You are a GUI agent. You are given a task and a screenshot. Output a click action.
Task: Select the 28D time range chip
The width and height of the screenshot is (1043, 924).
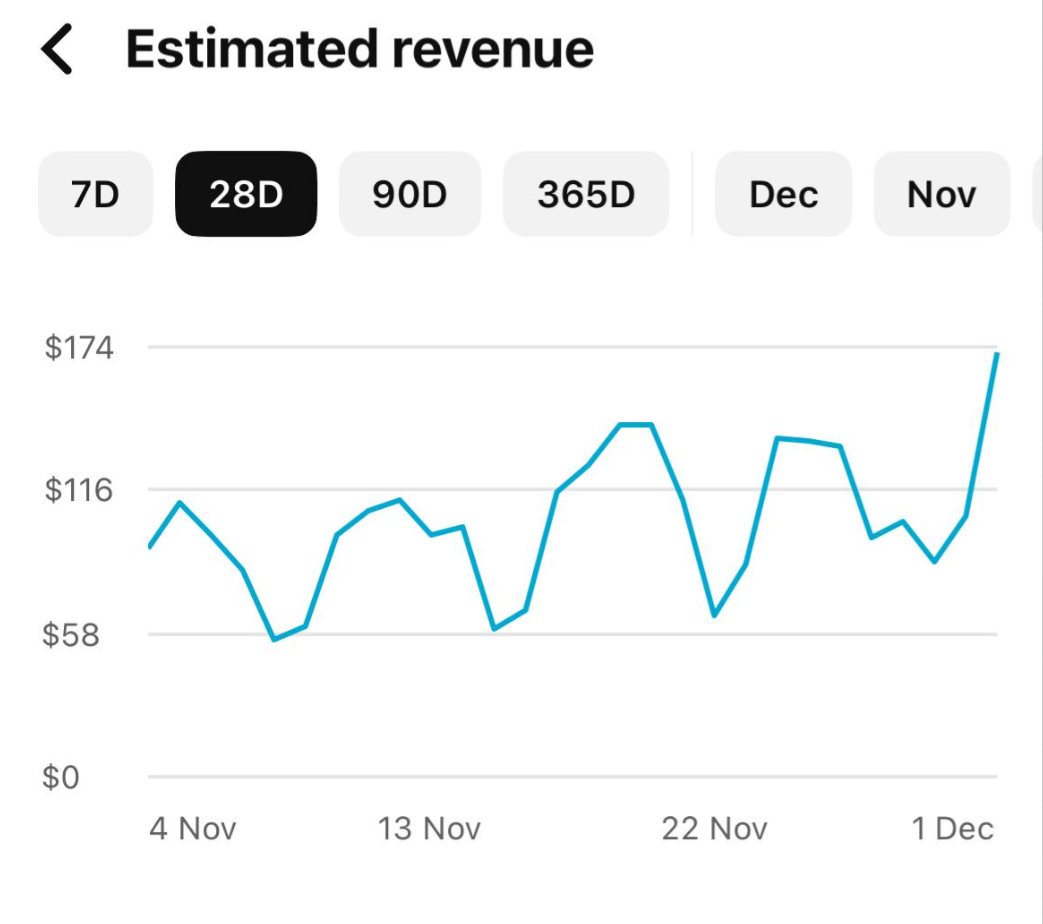[246, 194]
